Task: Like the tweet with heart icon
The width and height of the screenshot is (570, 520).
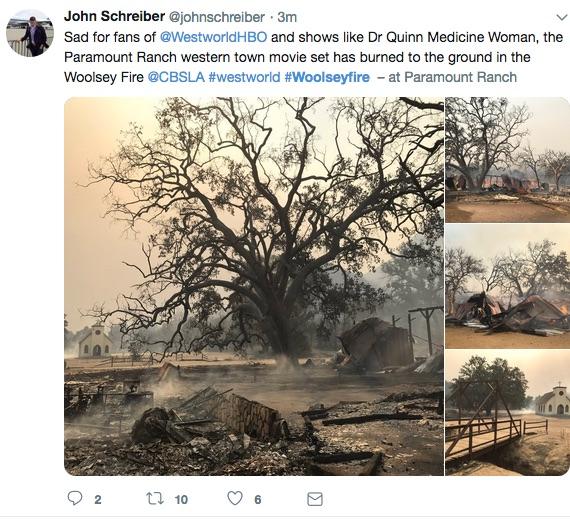Action: pyautogui.click(x=235, y=498)
